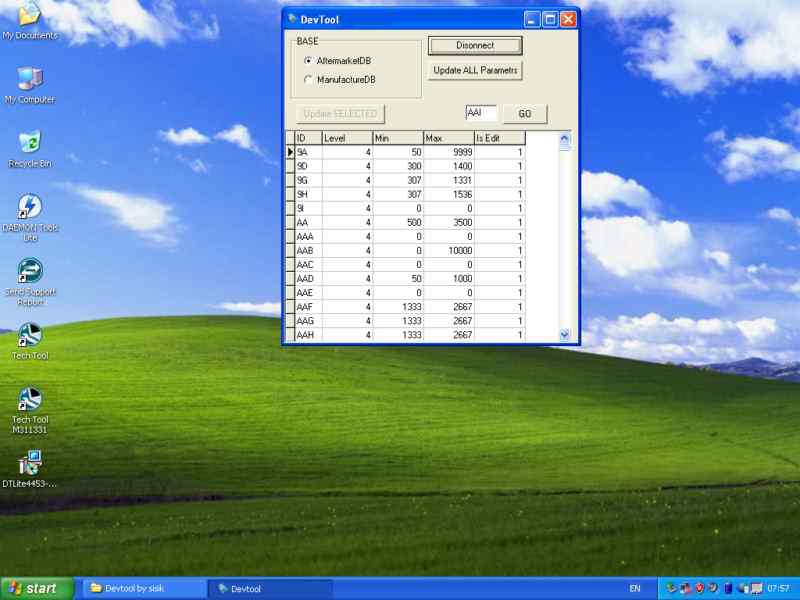Select the ManufactureDB radio button
Image resolution: width=800 pixels, height=600 pixels.
pyautogui.click(x=308, y=79)
